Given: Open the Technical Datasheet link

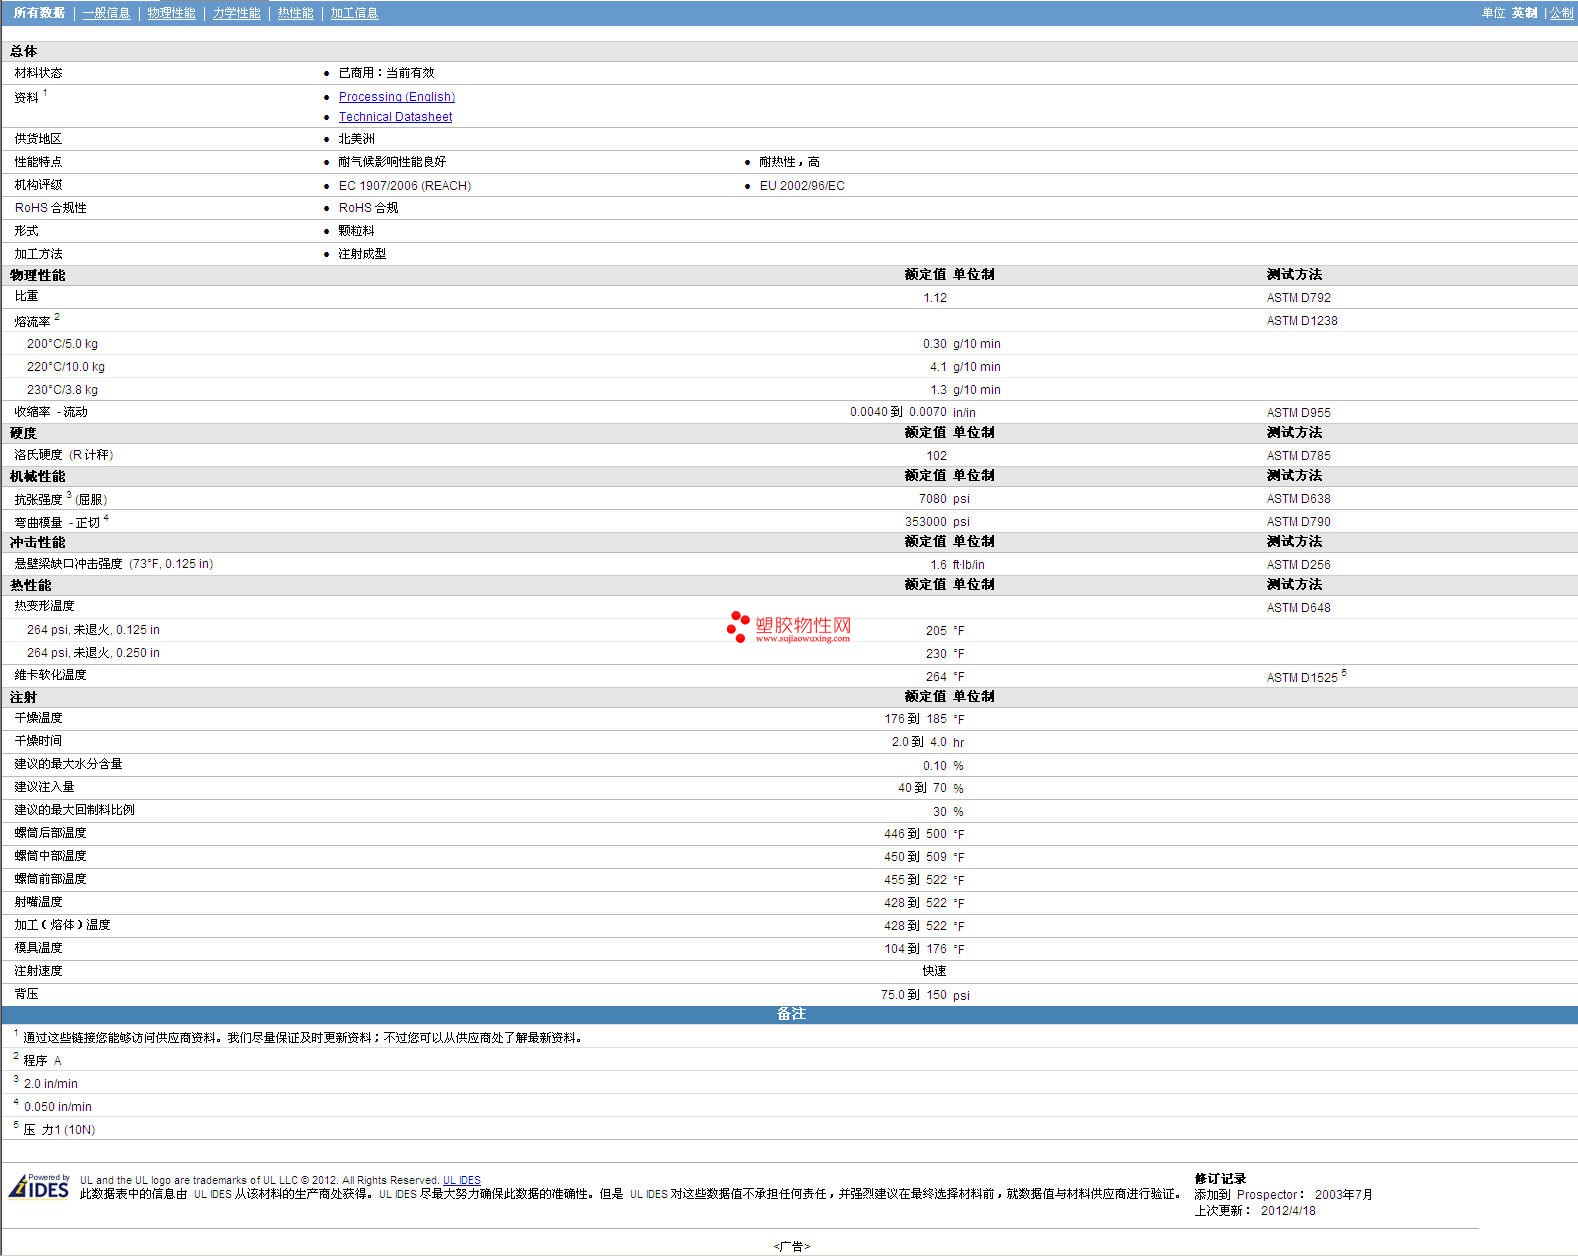Looking at the screenshot, I should pos(395,117).
